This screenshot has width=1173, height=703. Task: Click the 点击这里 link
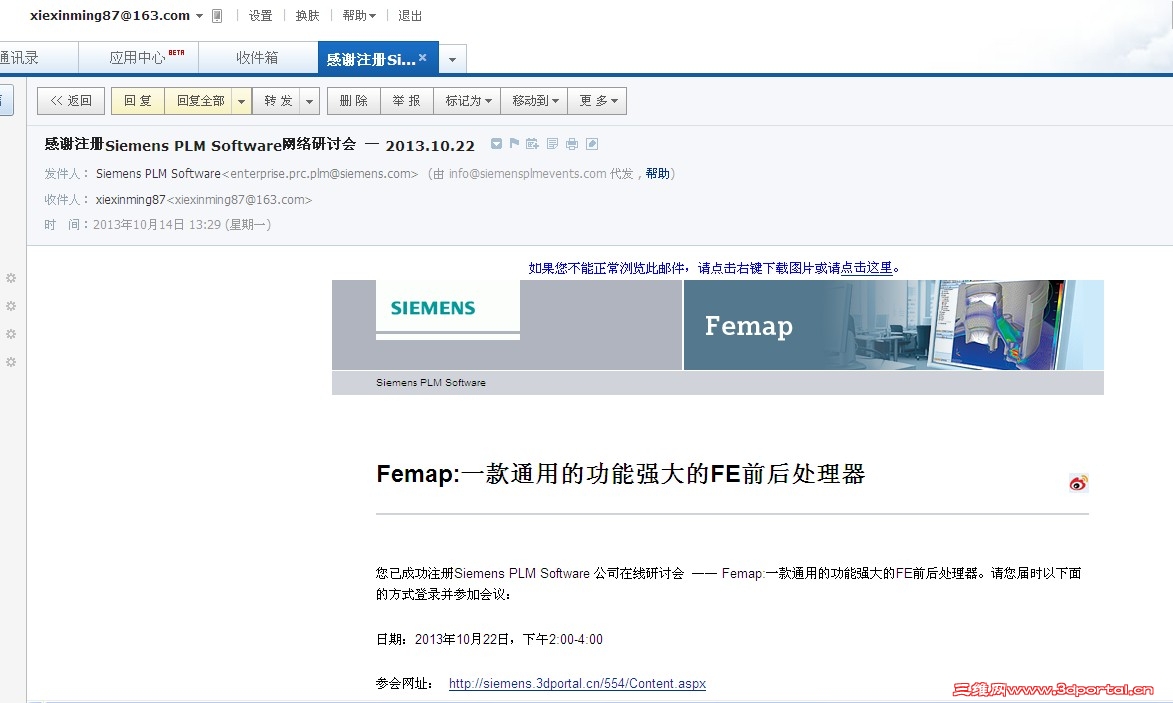[866, 268]
